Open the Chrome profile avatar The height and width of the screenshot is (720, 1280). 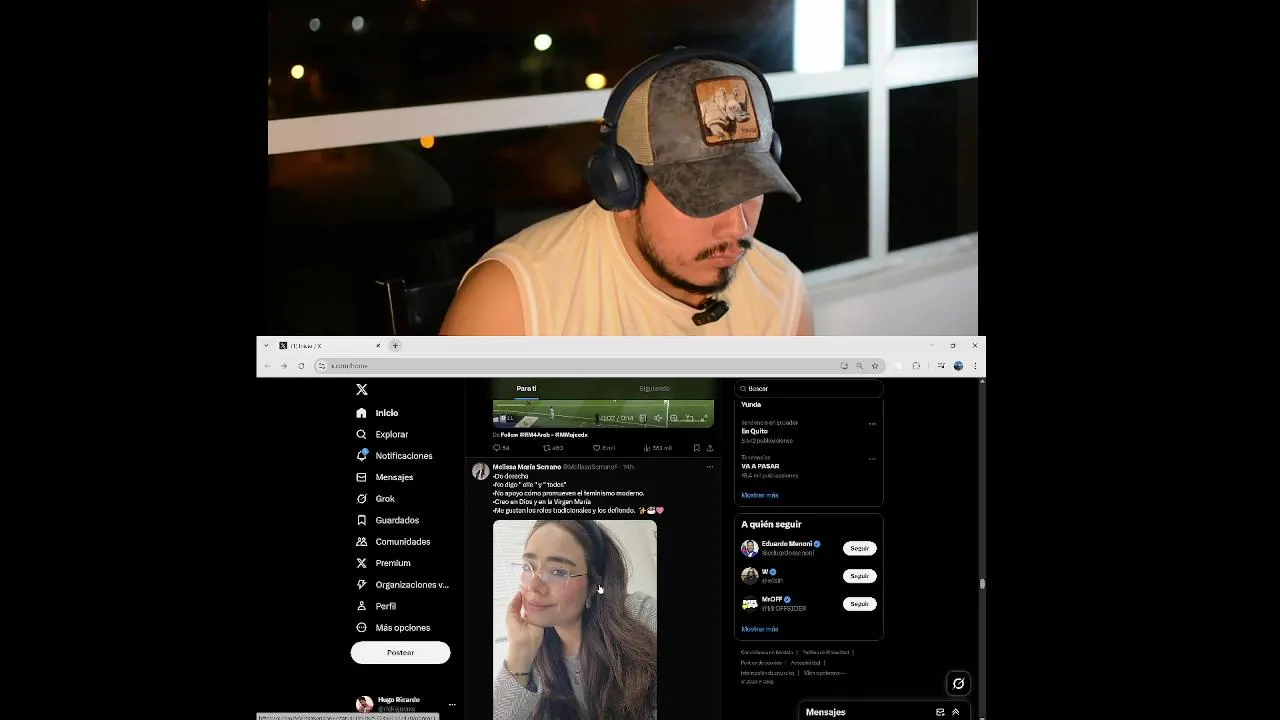[958, 366]
